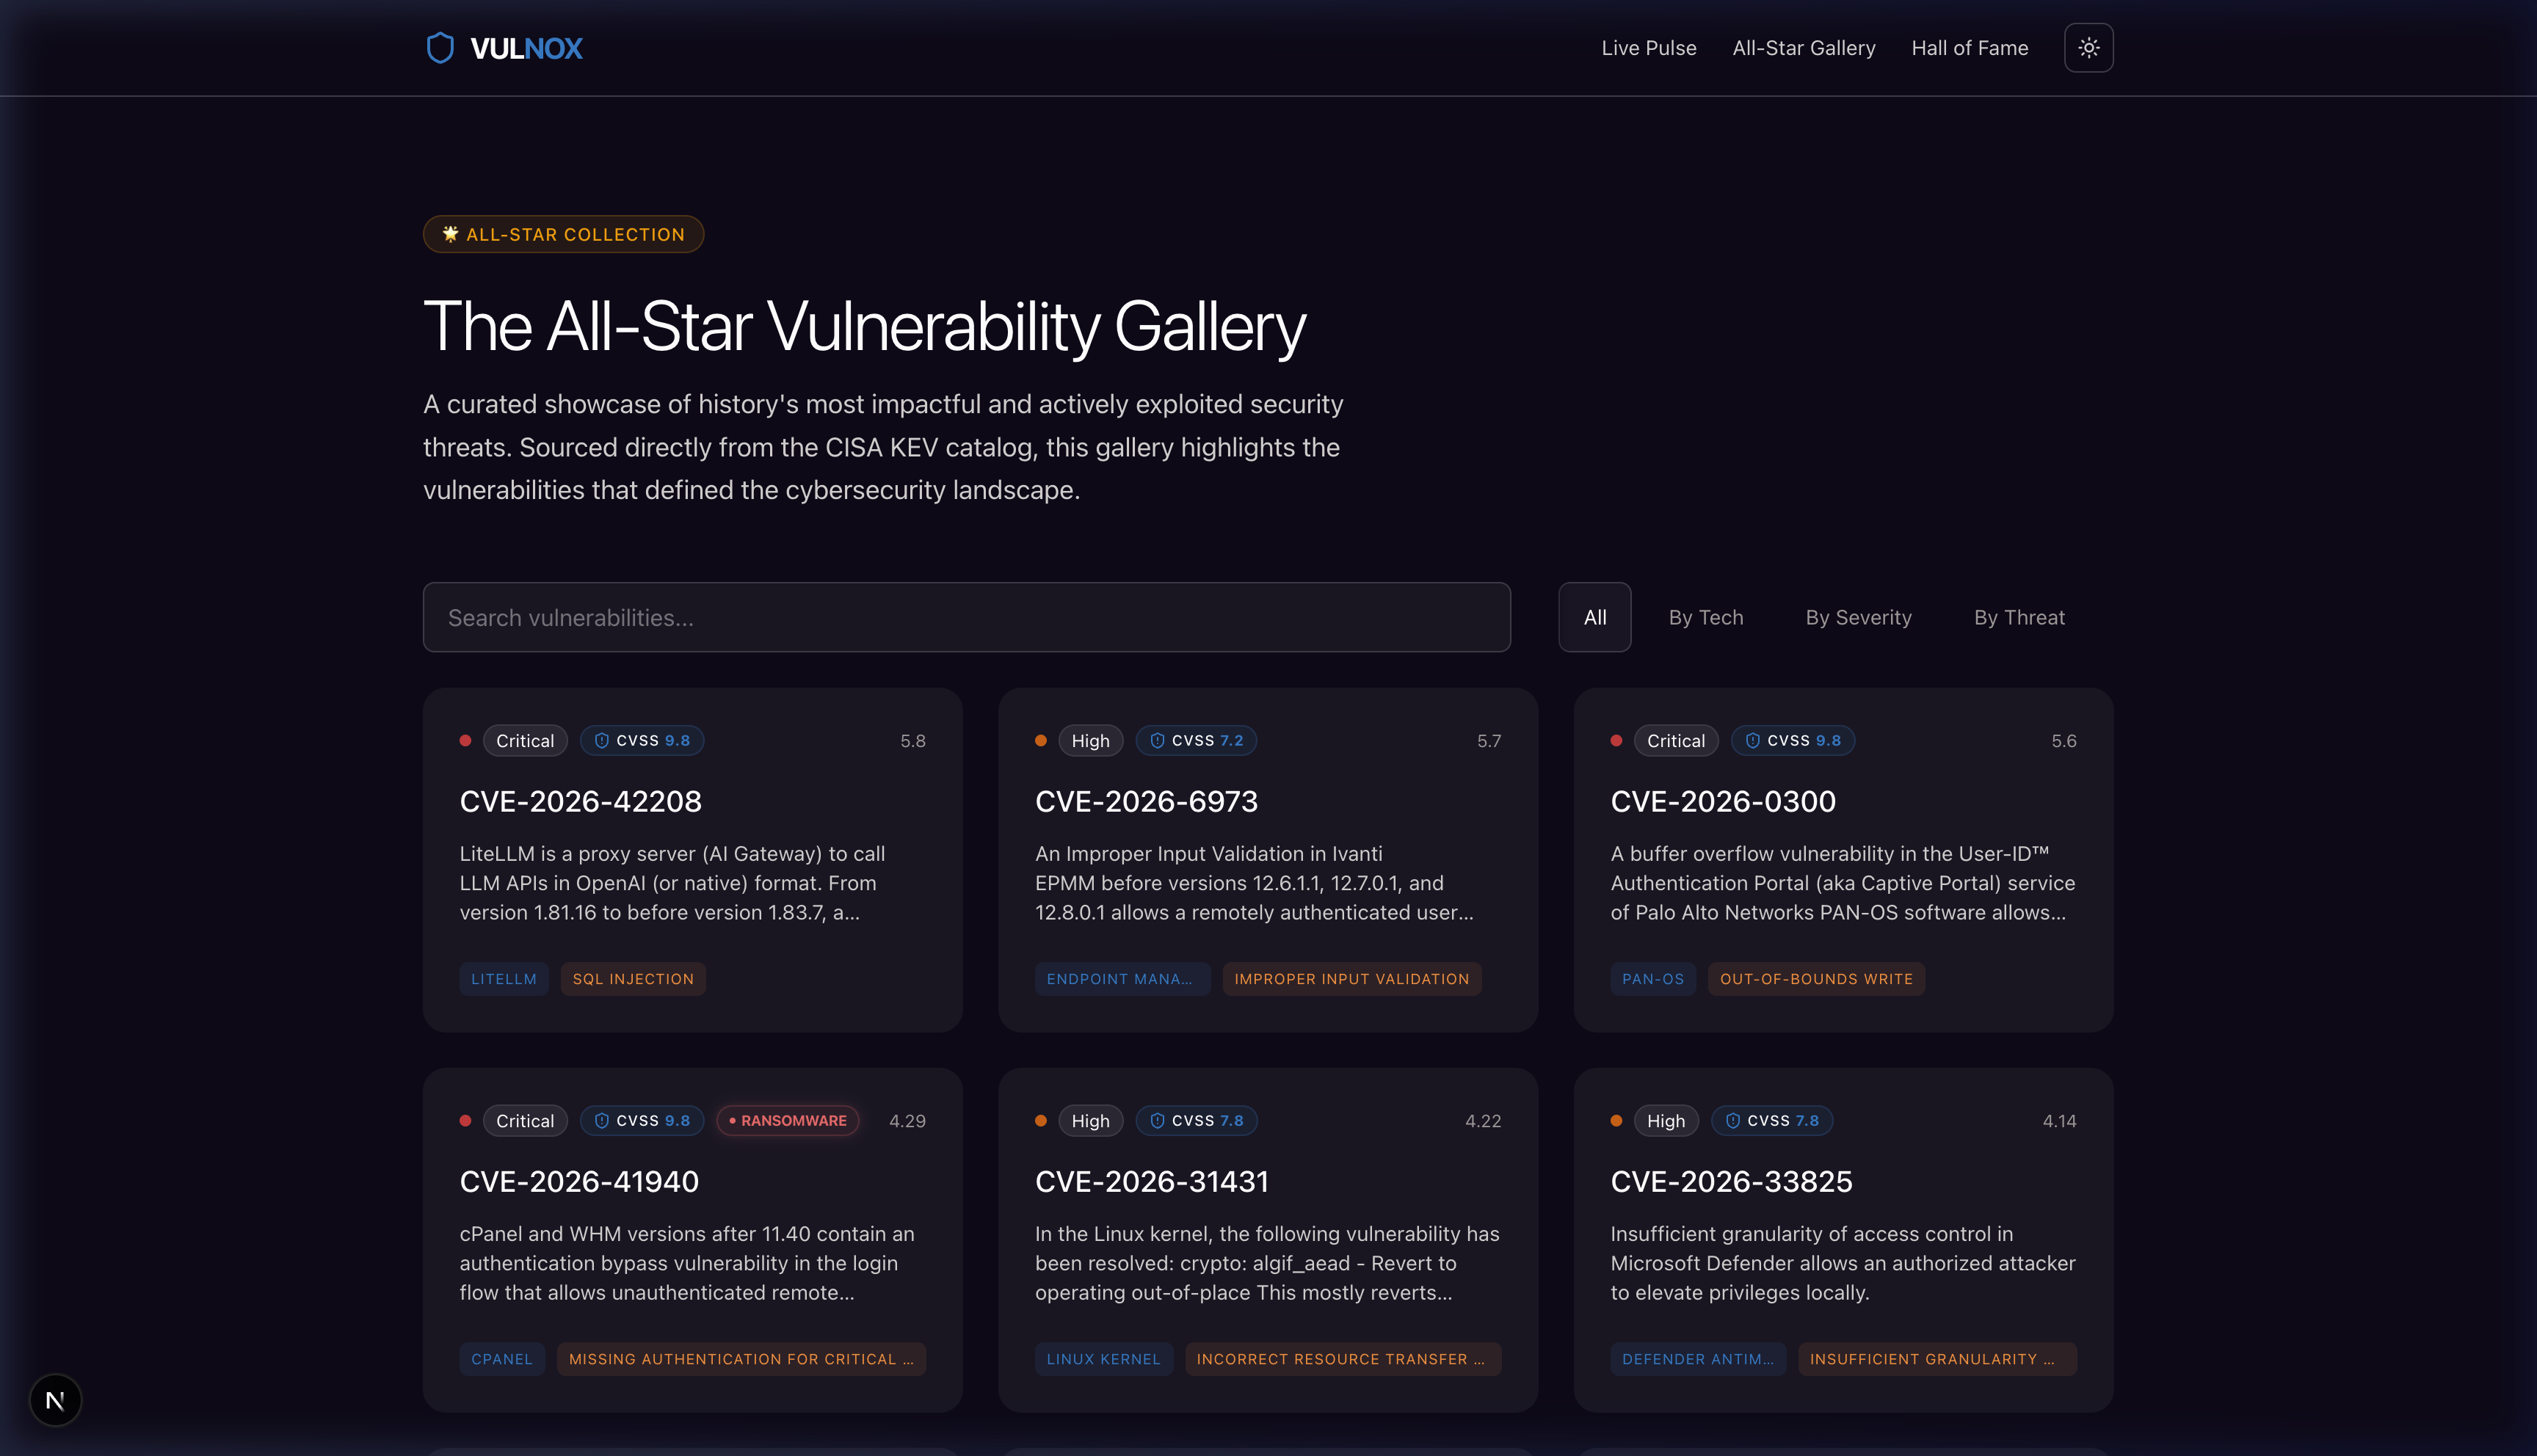Click the CVSS 7.2 shield badge on CVE-2026-6973

[1197, 741]
